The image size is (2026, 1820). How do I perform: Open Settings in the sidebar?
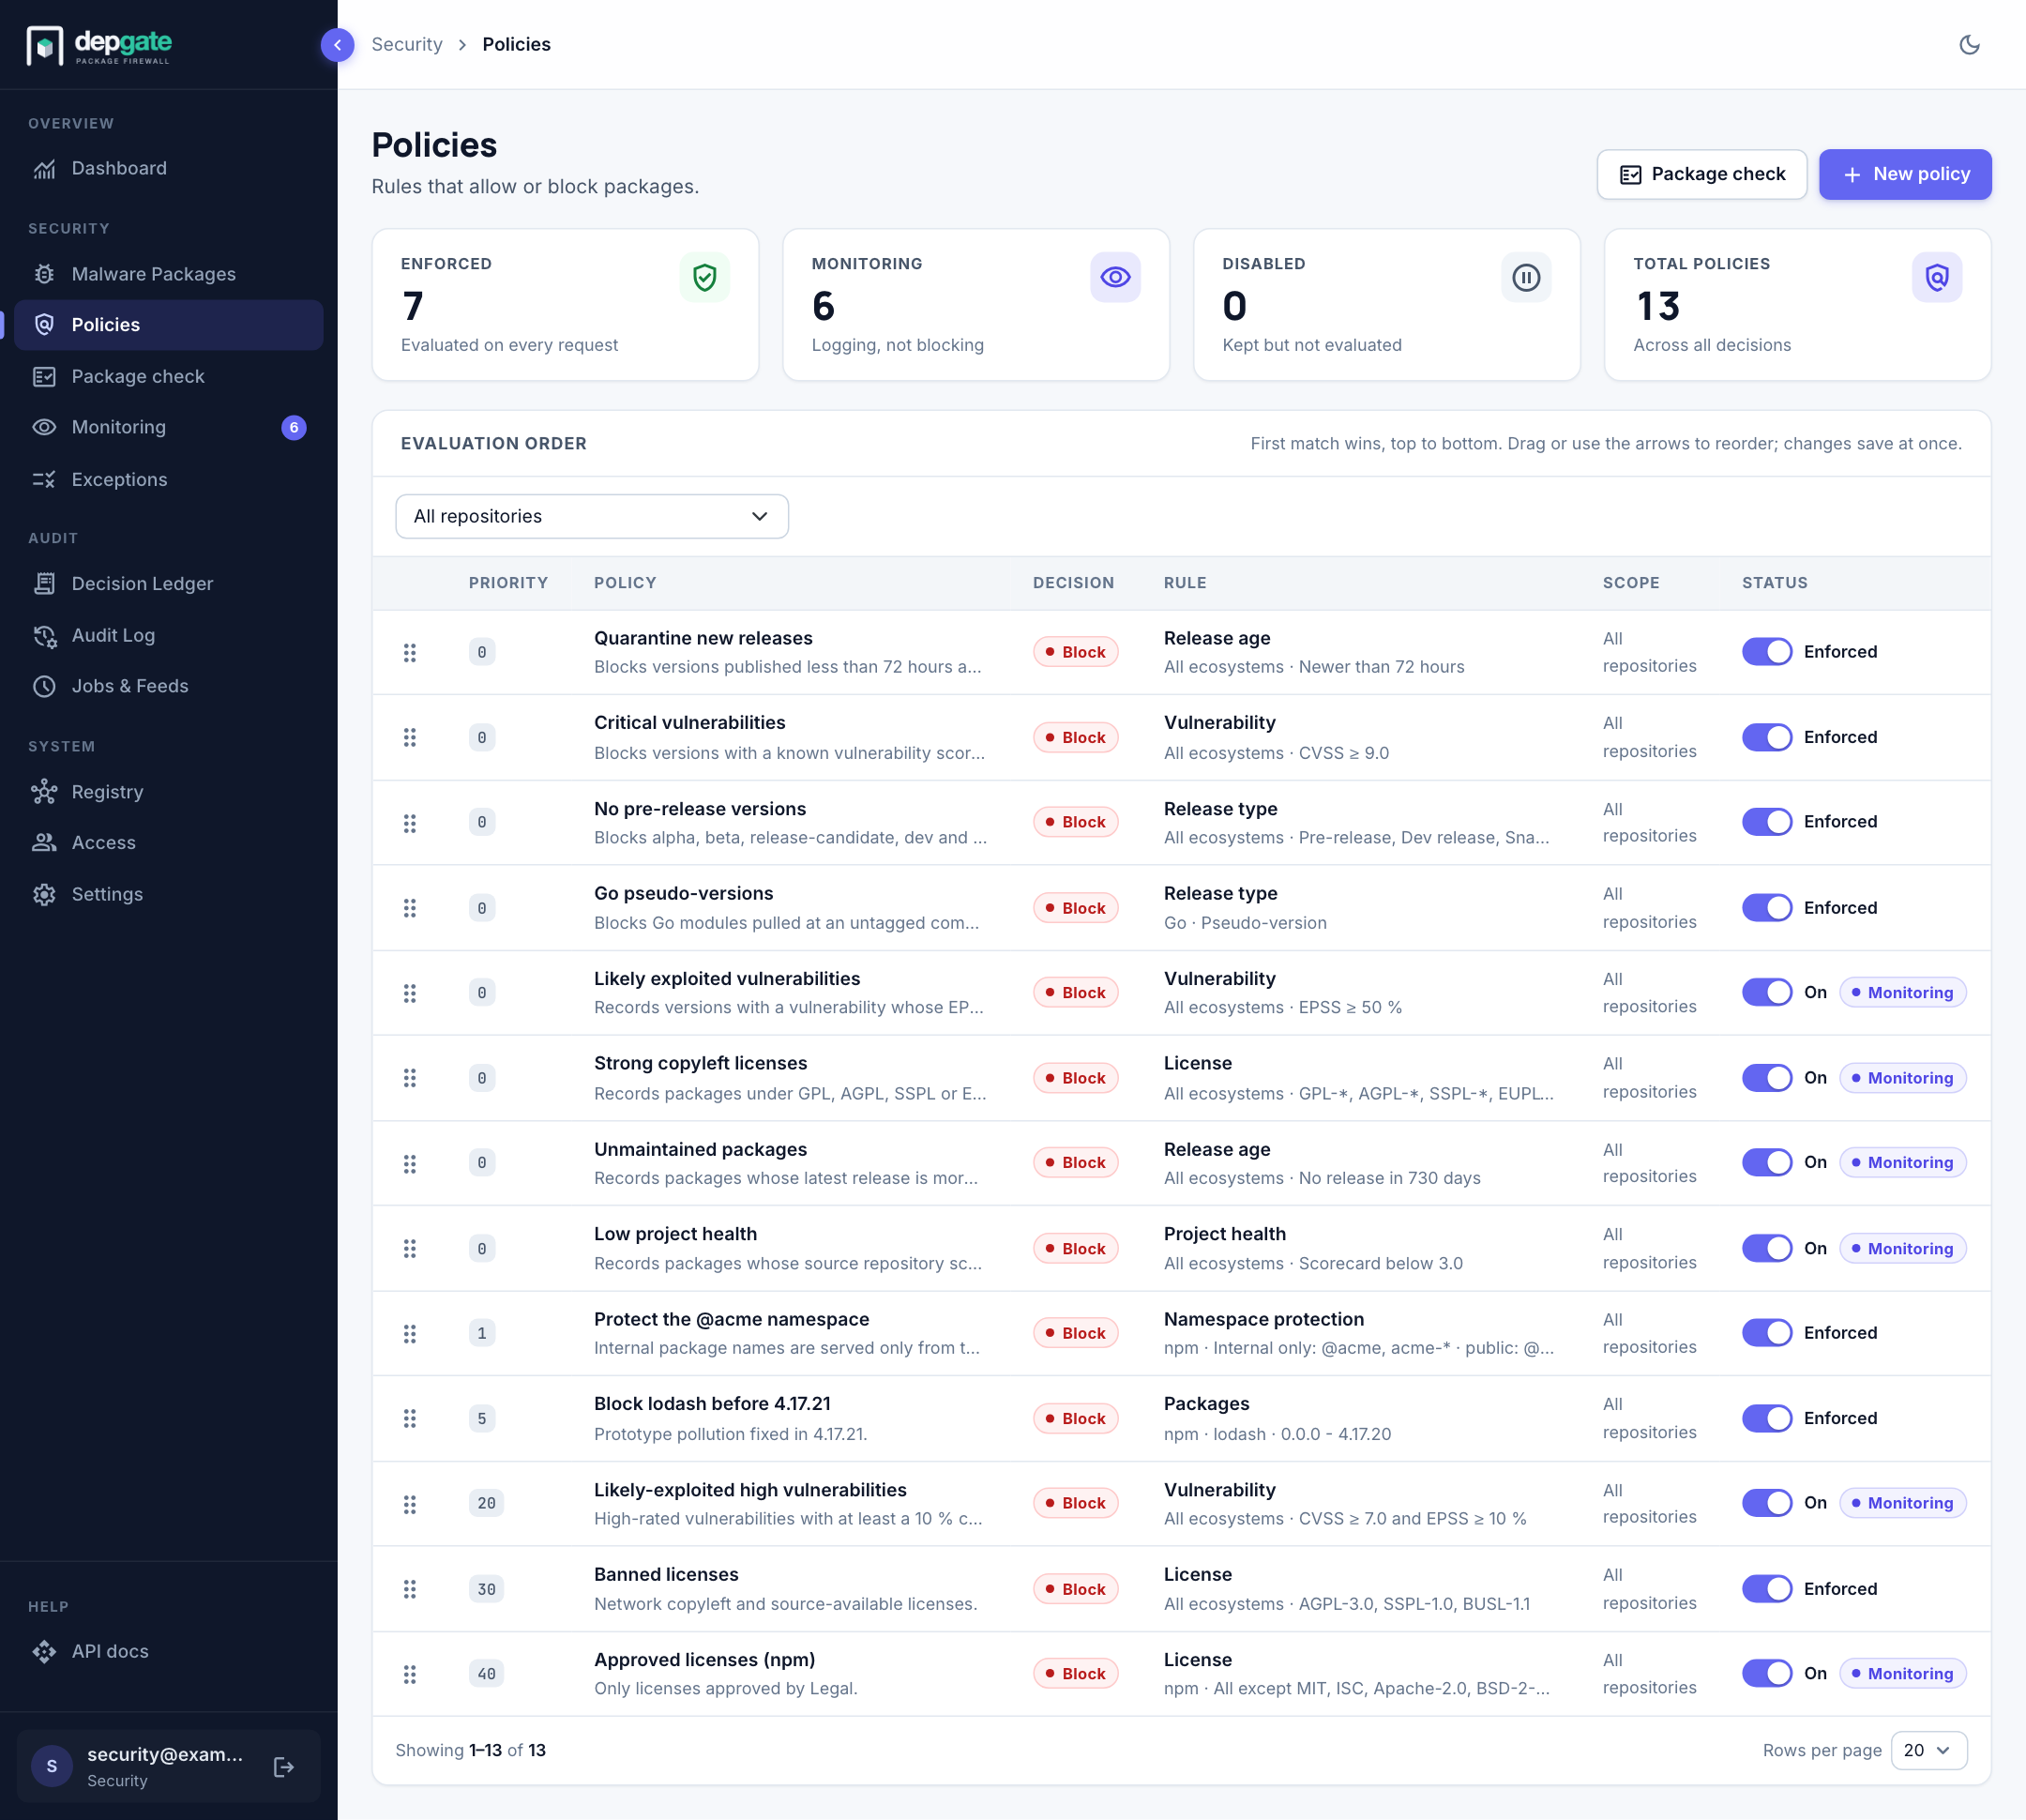coord(168,894)
